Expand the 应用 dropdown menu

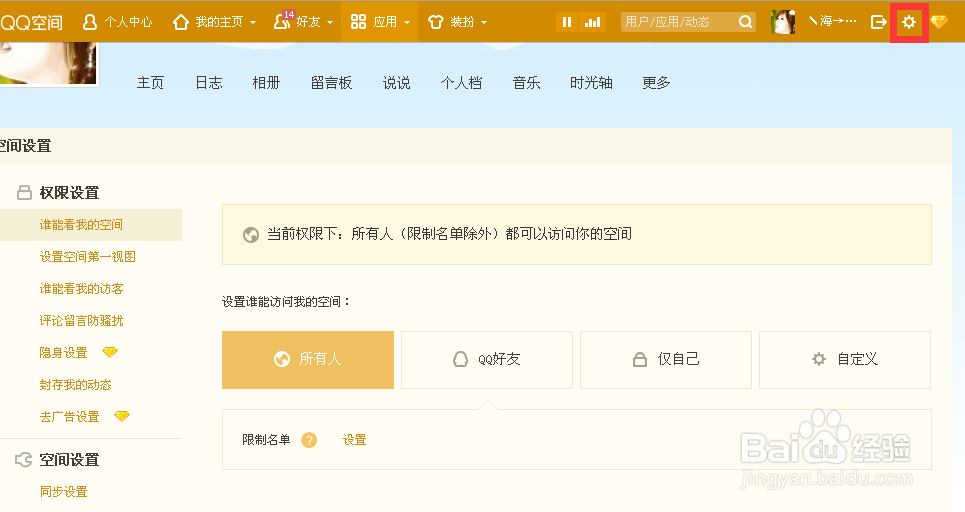[380, 22]
